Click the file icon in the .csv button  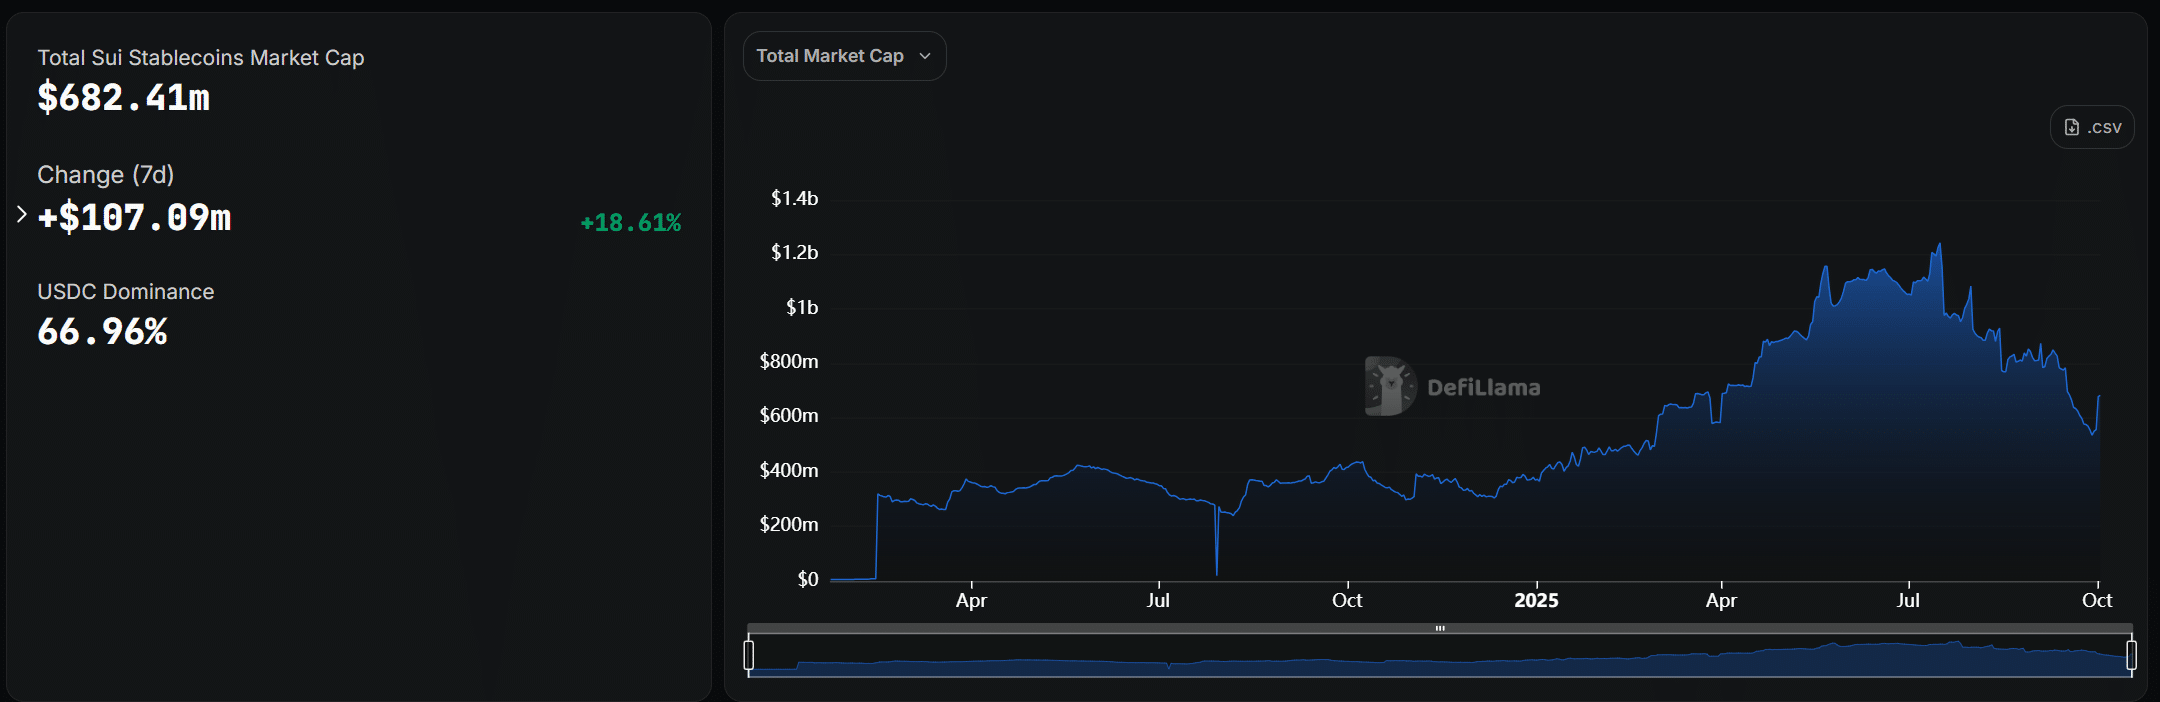[x=2072, y=127]
